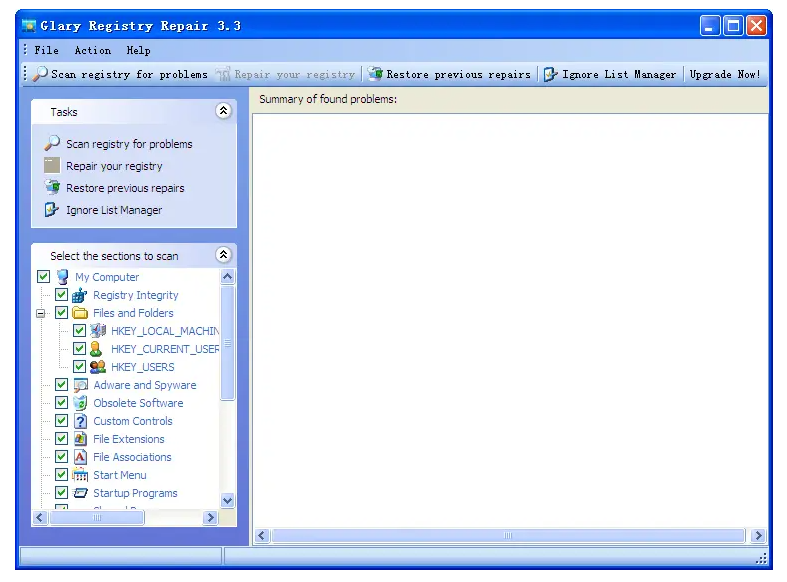787x582 pixels.
Task: Click the magnifier icon in Tasks panel
Action: 52,143
